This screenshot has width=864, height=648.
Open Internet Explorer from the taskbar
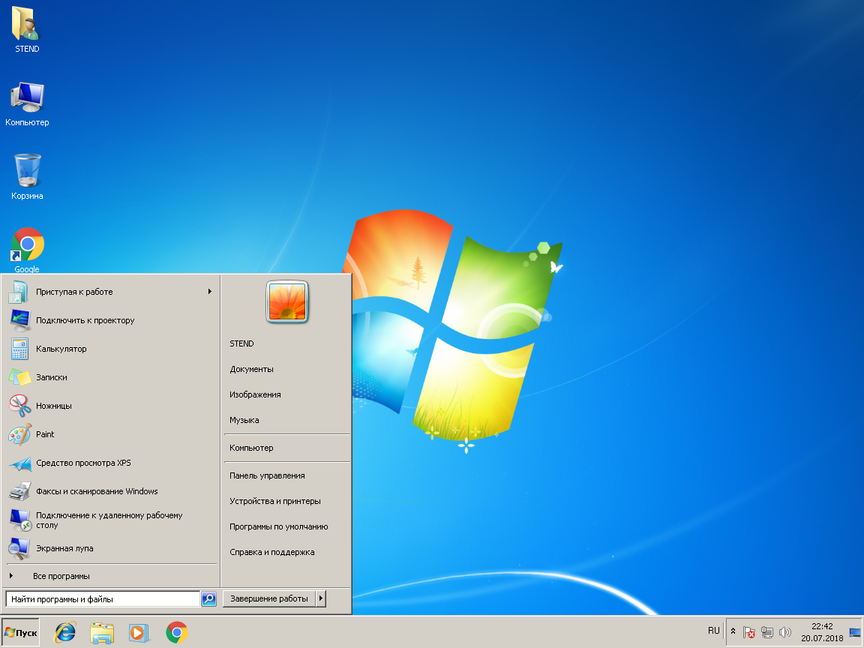pyautogui.click(x=65, y=632)
